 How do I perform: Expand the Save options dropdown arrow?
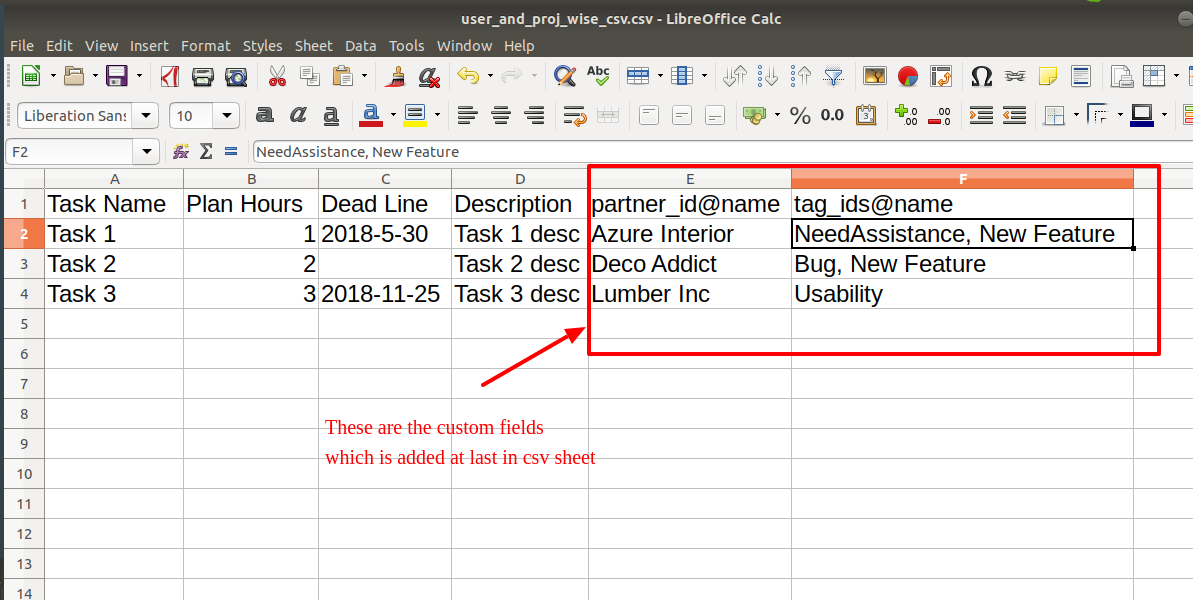pyautogui.click(x=138, y=75)
